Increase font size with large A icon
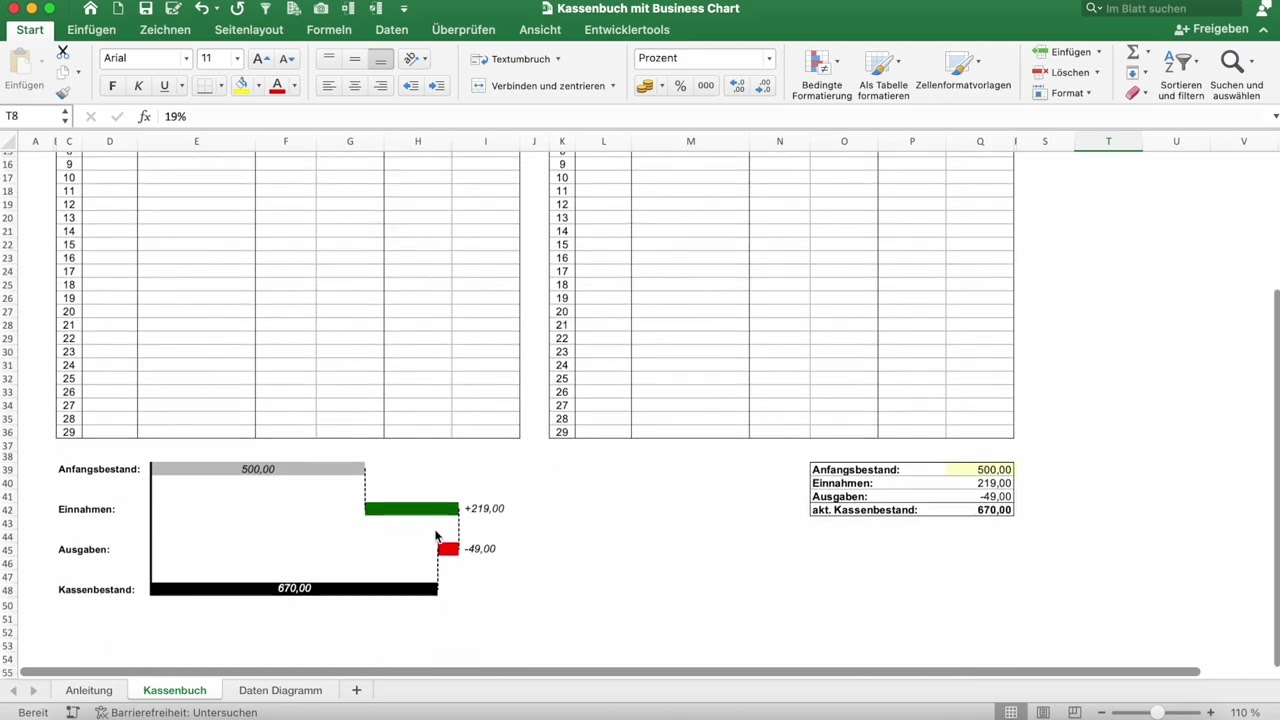 coord(260,59)
